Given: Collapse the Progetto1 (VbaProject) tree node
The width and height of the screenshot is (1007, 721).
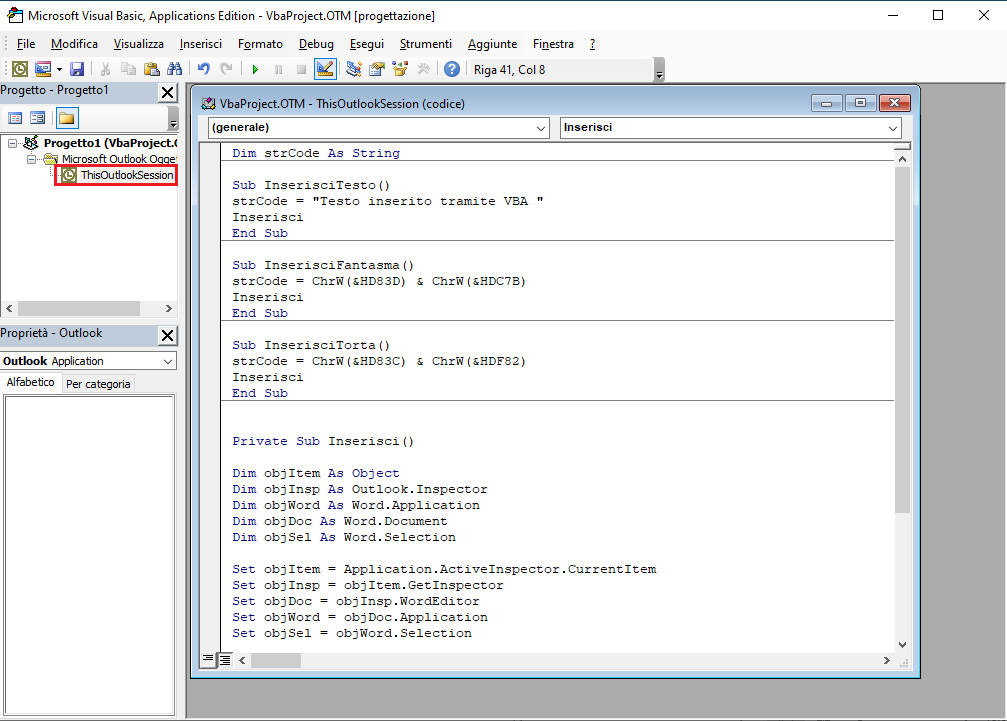Looking at the screenshot, I should (x=12, y=143).
